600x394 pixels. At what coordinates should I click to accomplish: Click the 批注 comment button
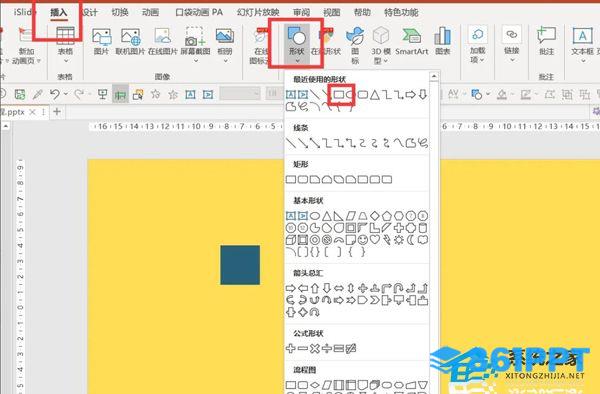546,41
